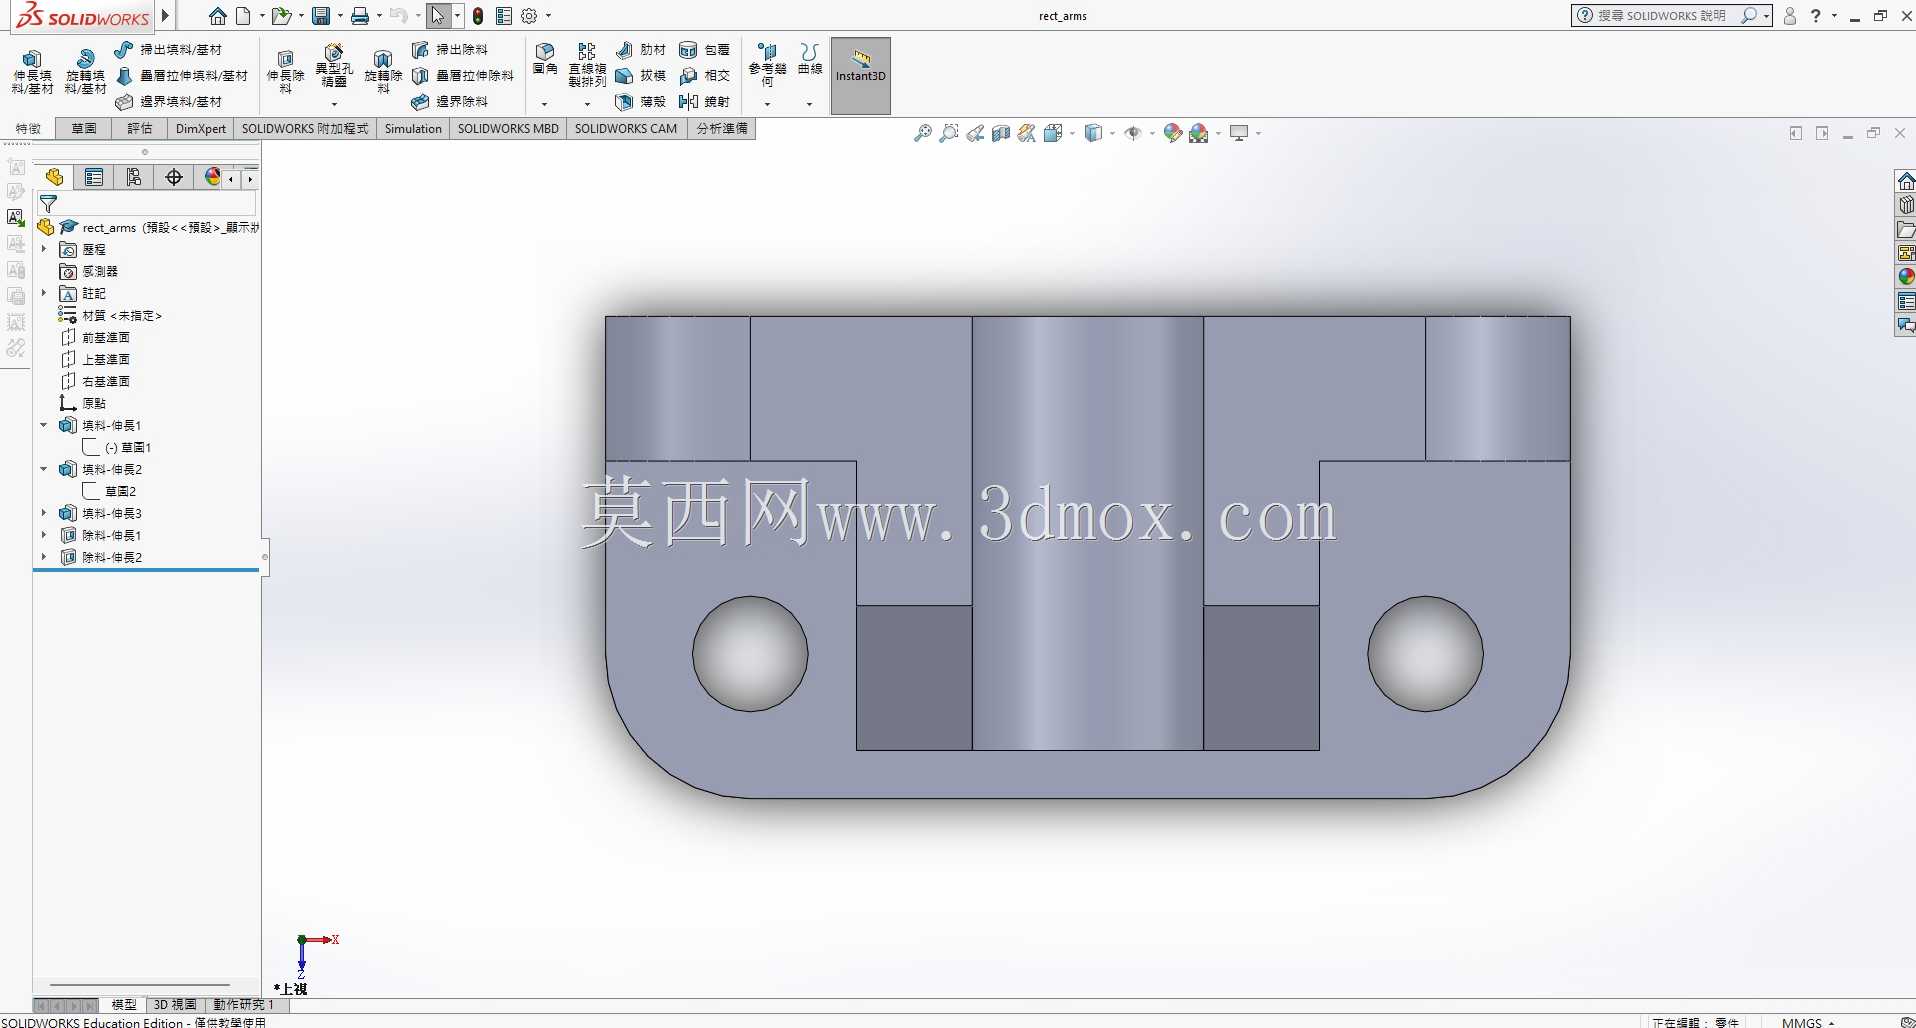Choose 疊層拉伸填料/基材 loft boss tool
The height and width of the screenshot is (1028, 1916).
[181, 76]
